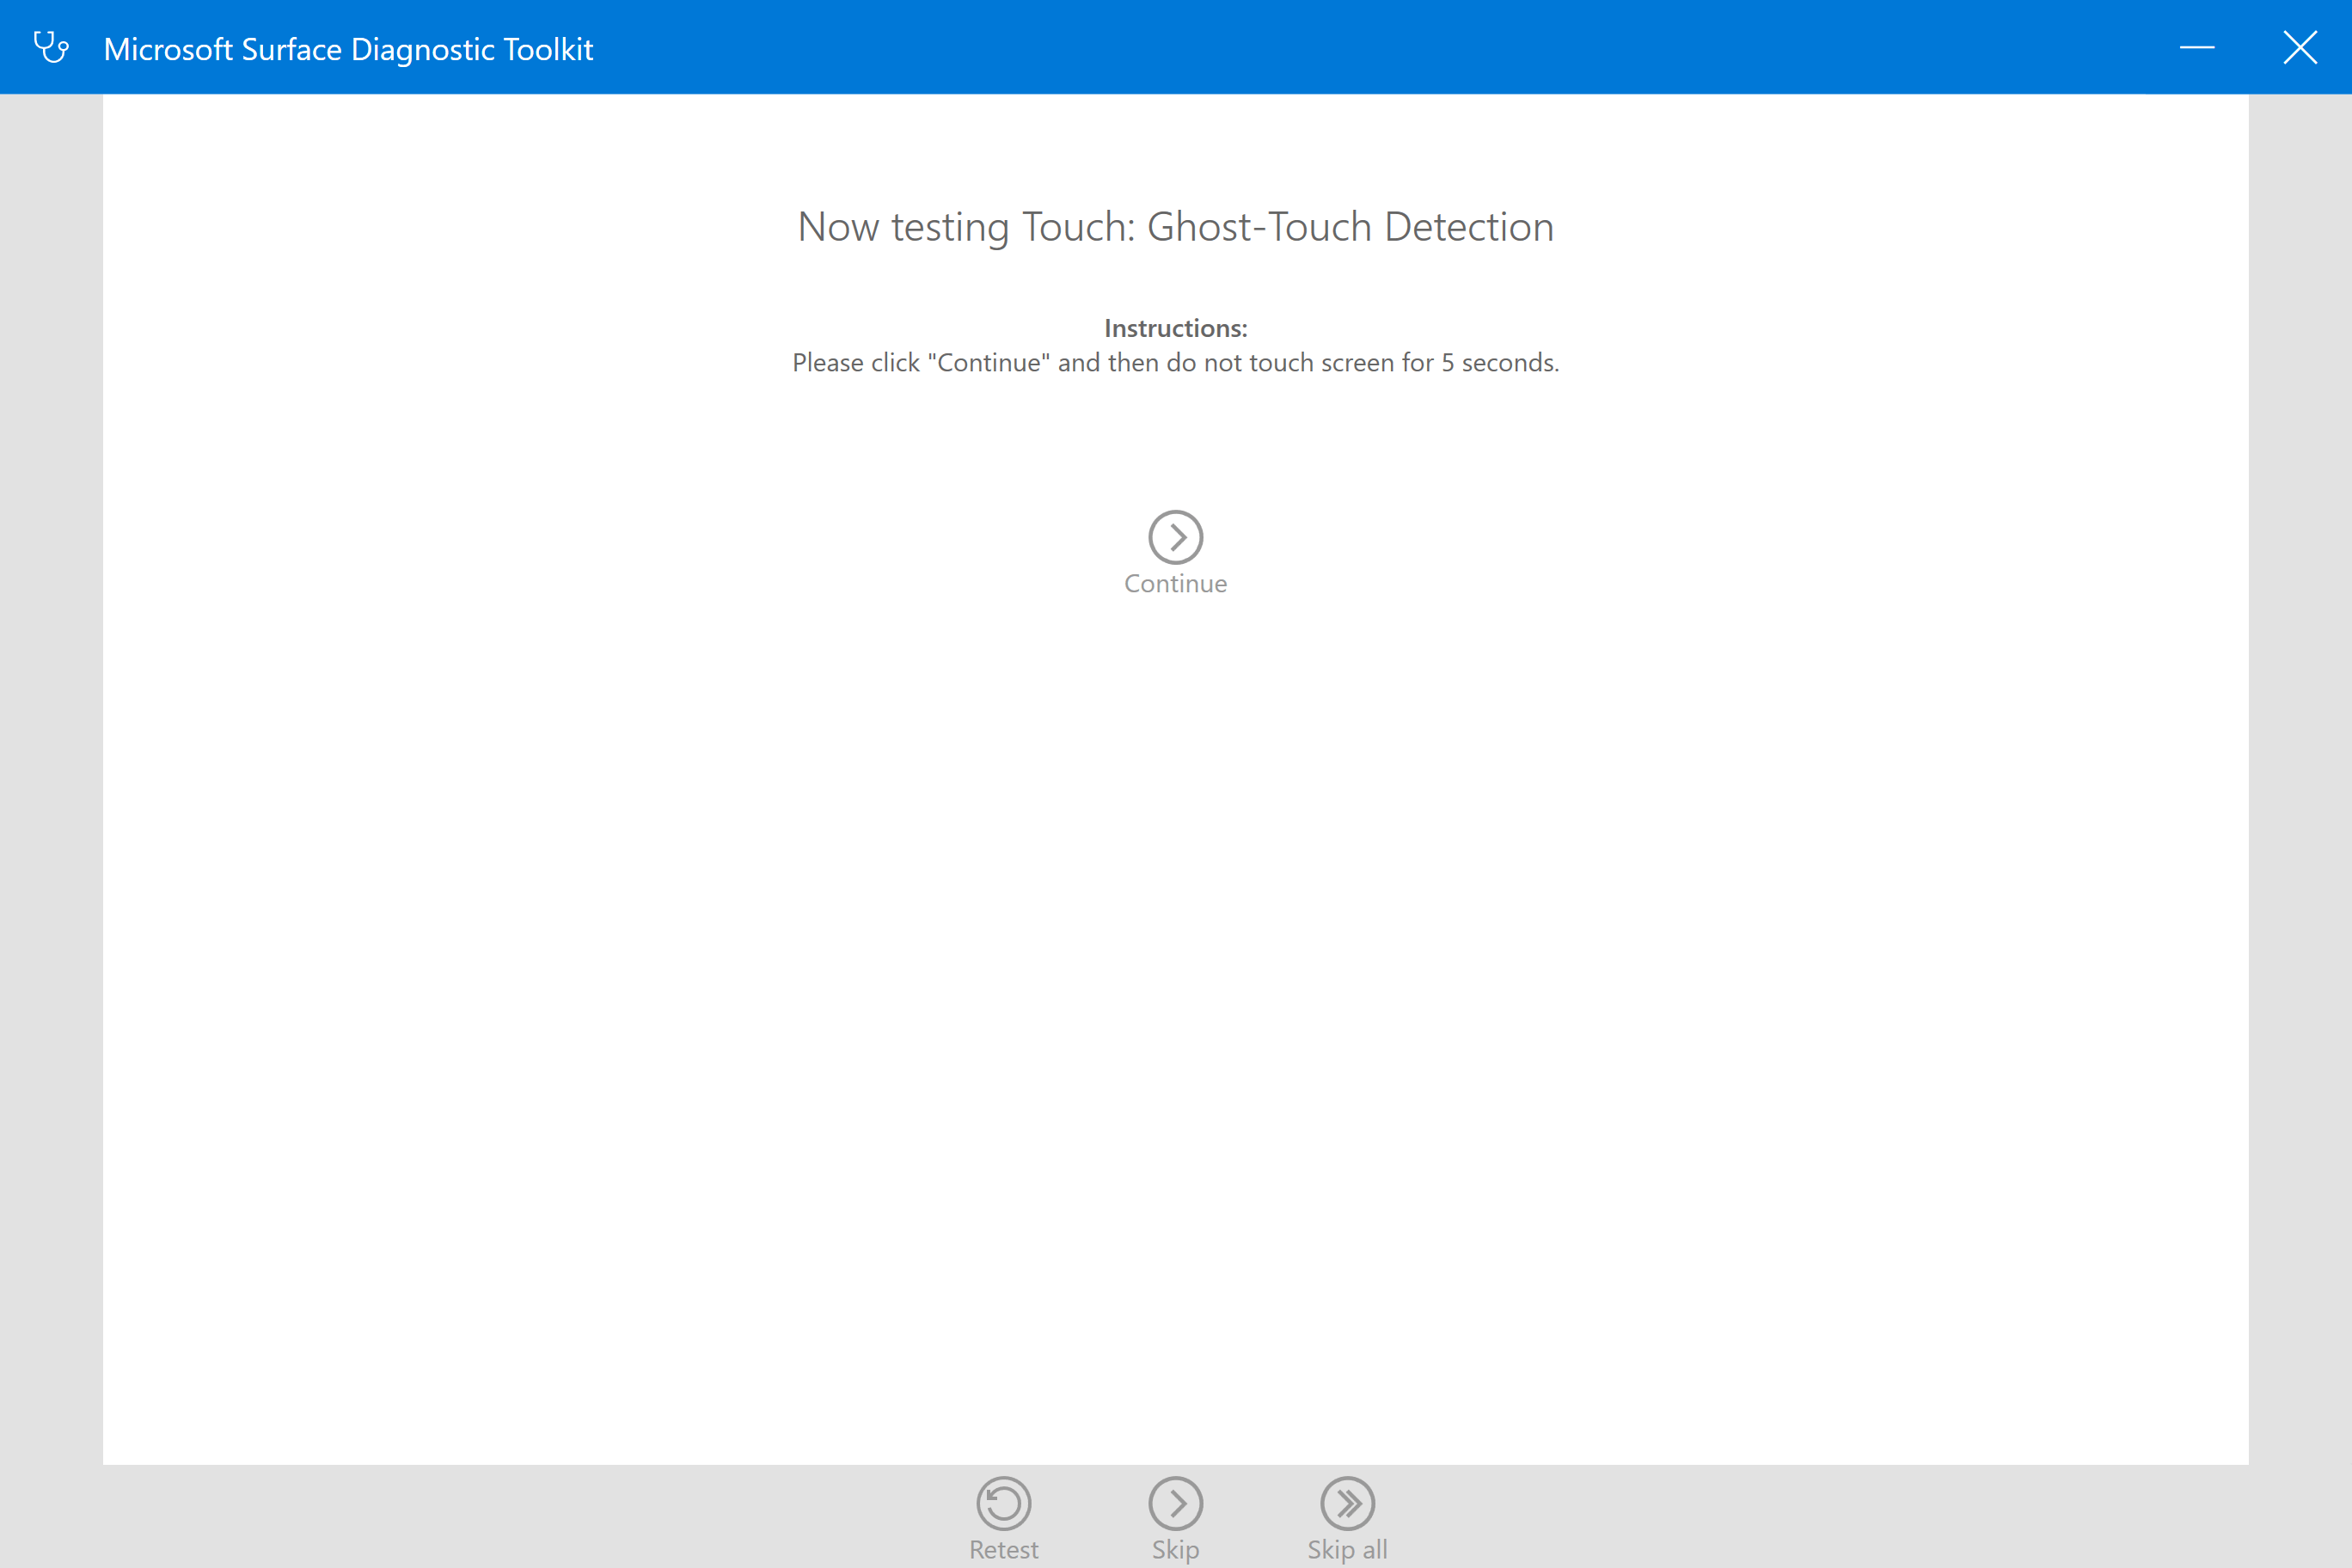Click the Microsoft Surface Diagnostic Toolkit title
The width and height of the screenshot is (2352, 1568).
[348, 49]
